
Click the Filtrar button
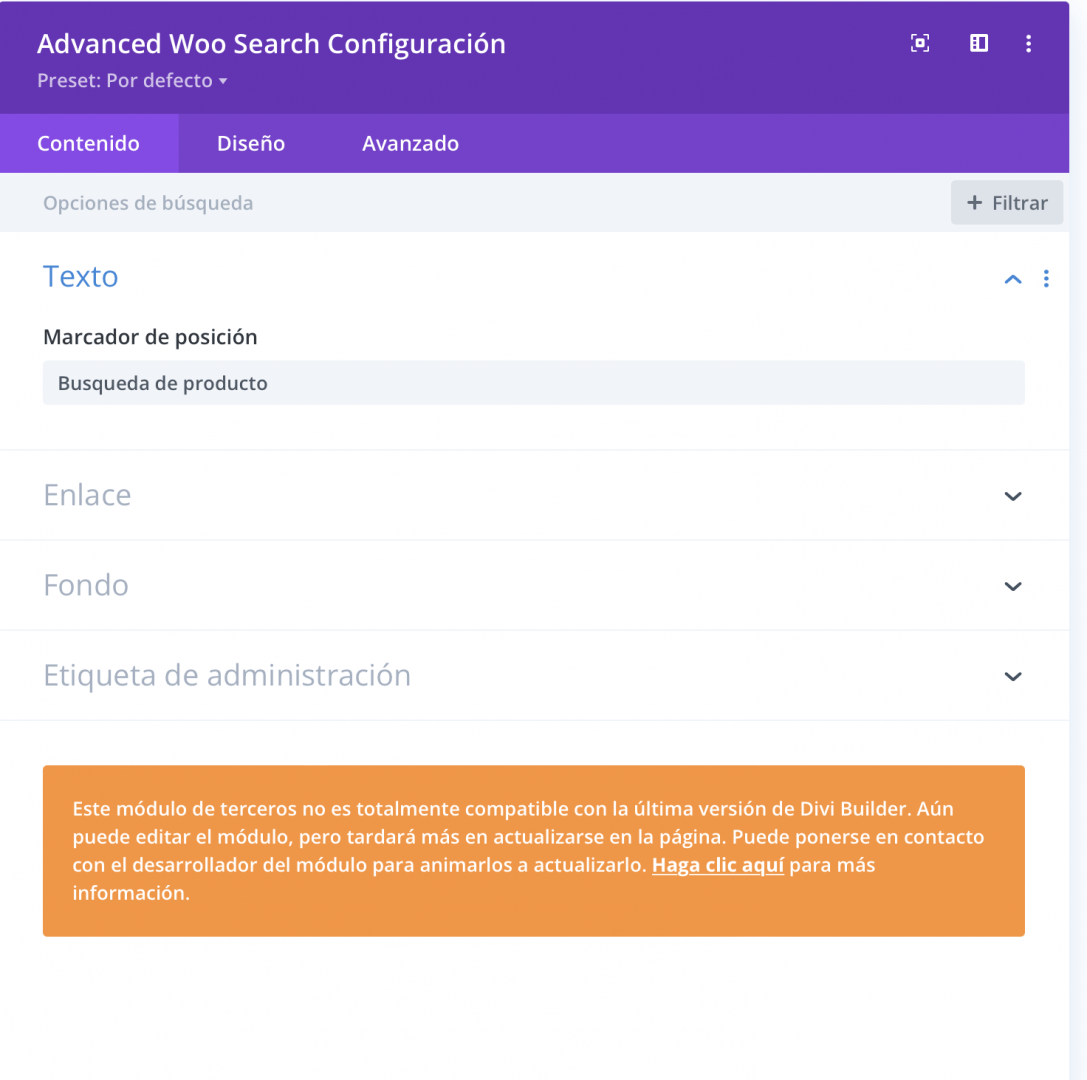pos(1007,202)
